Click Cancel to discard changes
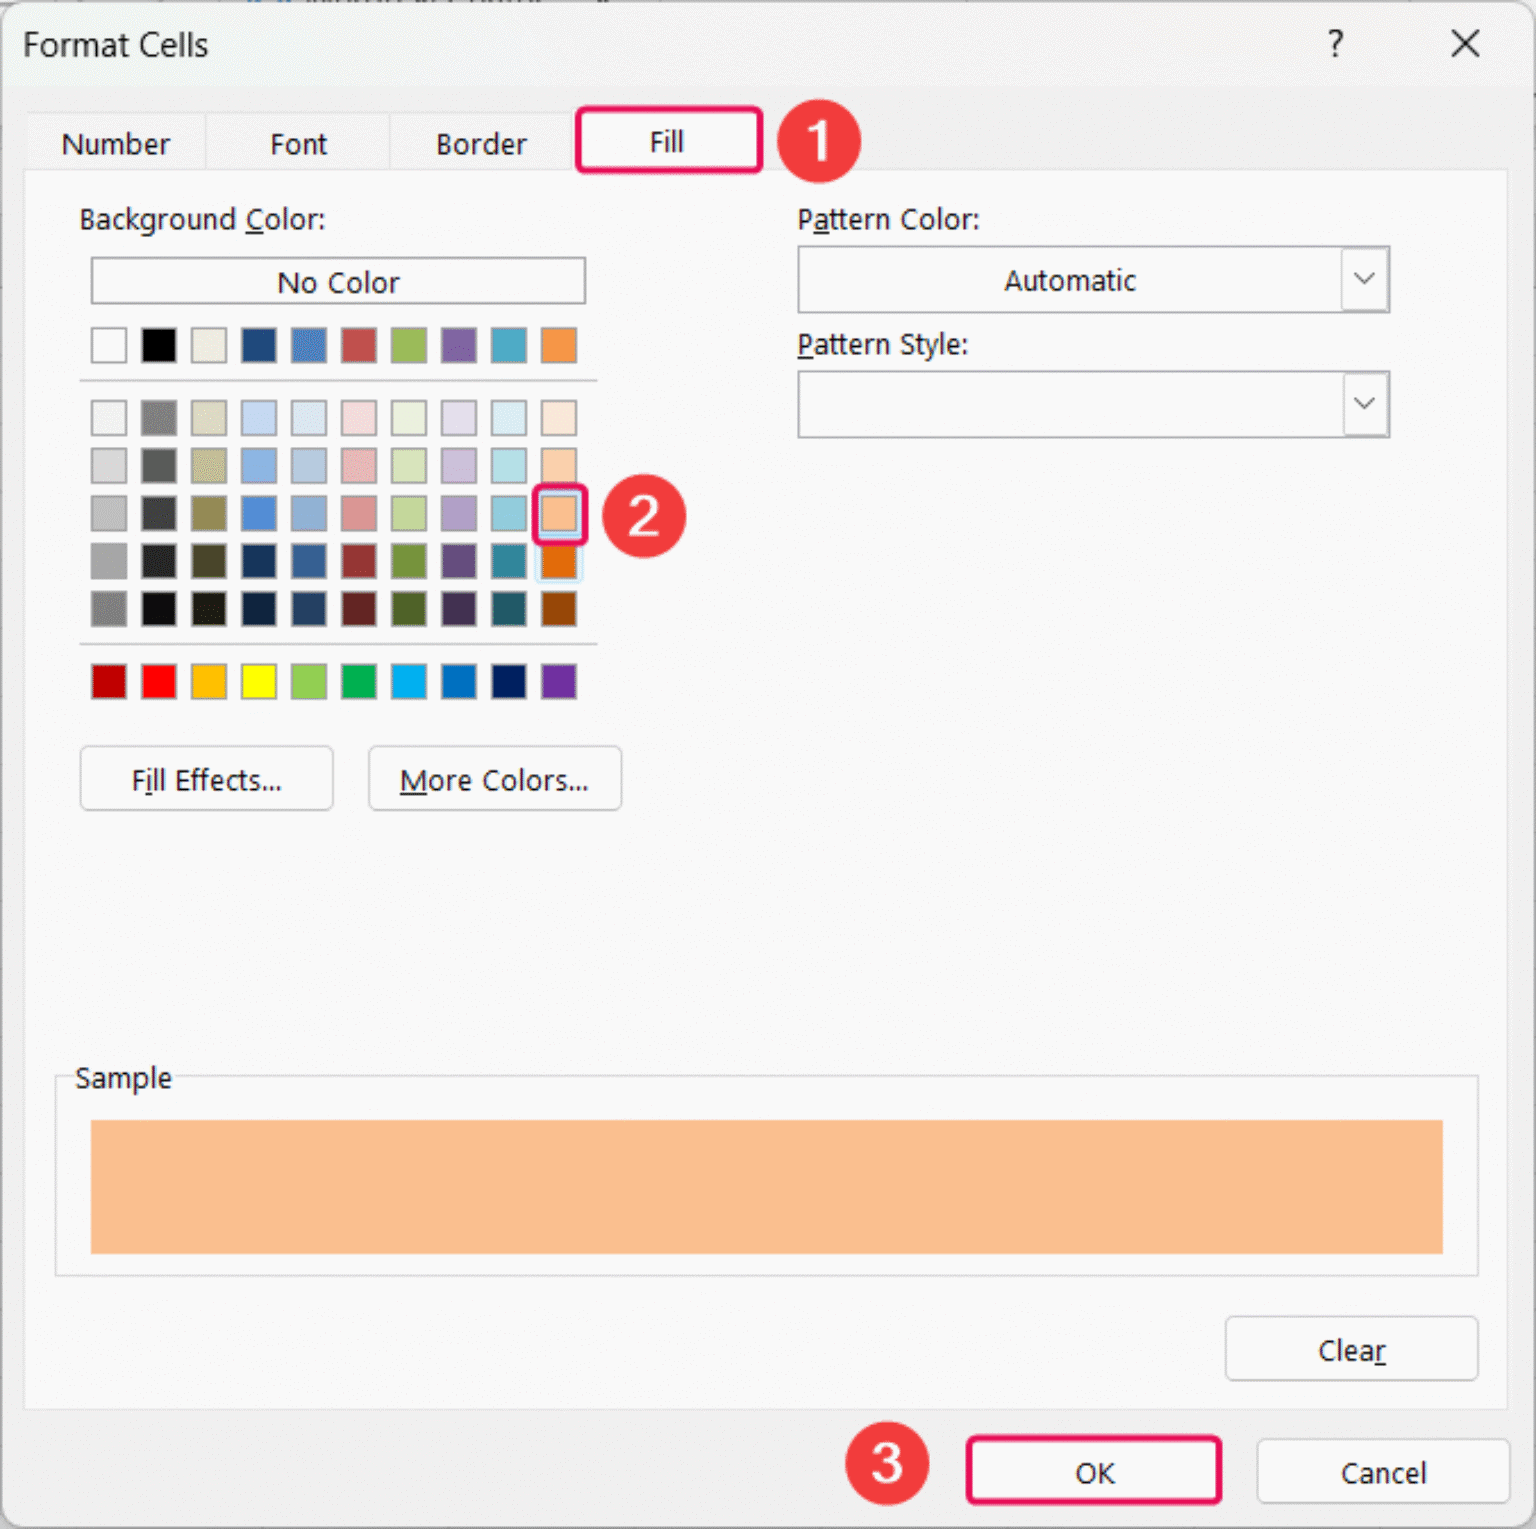This screenshot has width=1536, height=1529. [x=1383, y=1472]
